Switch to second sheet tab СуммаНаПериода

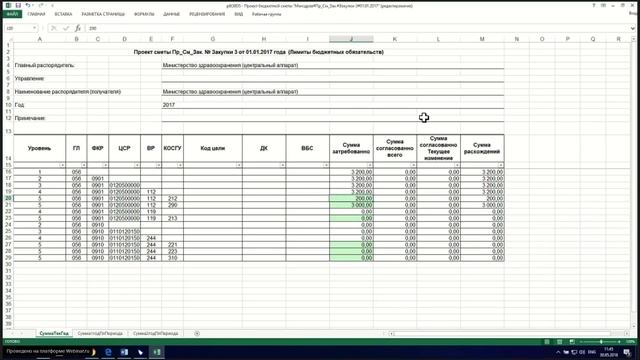click(x=100, y=333)
